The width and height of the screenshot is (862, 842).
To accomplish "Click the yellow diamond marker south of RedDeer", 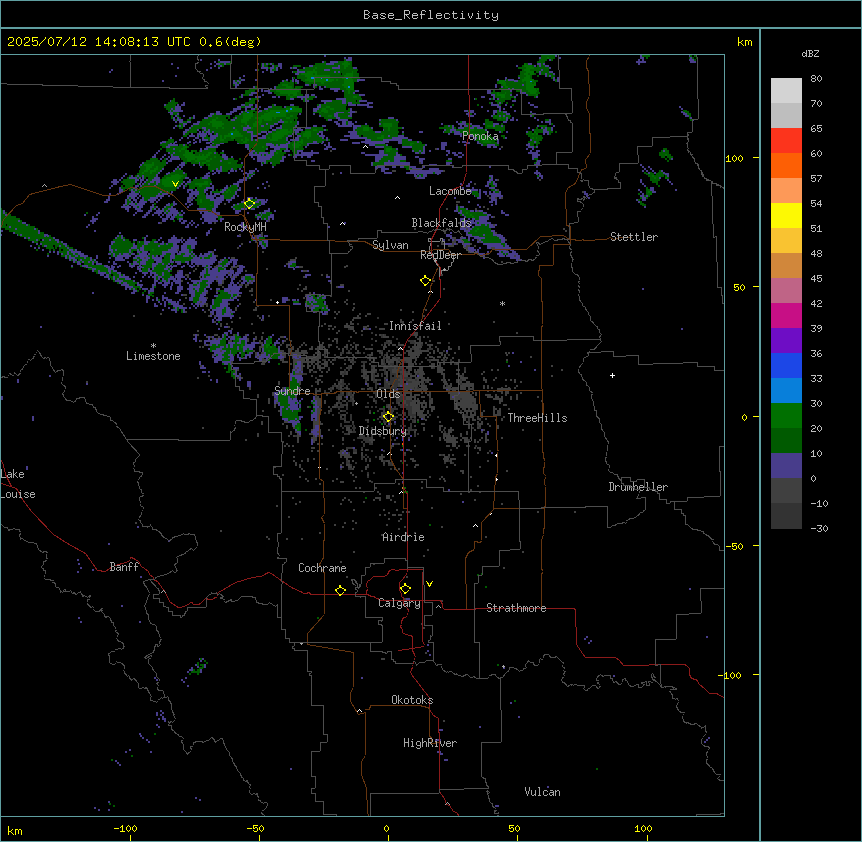I will (x=425, y=281).
